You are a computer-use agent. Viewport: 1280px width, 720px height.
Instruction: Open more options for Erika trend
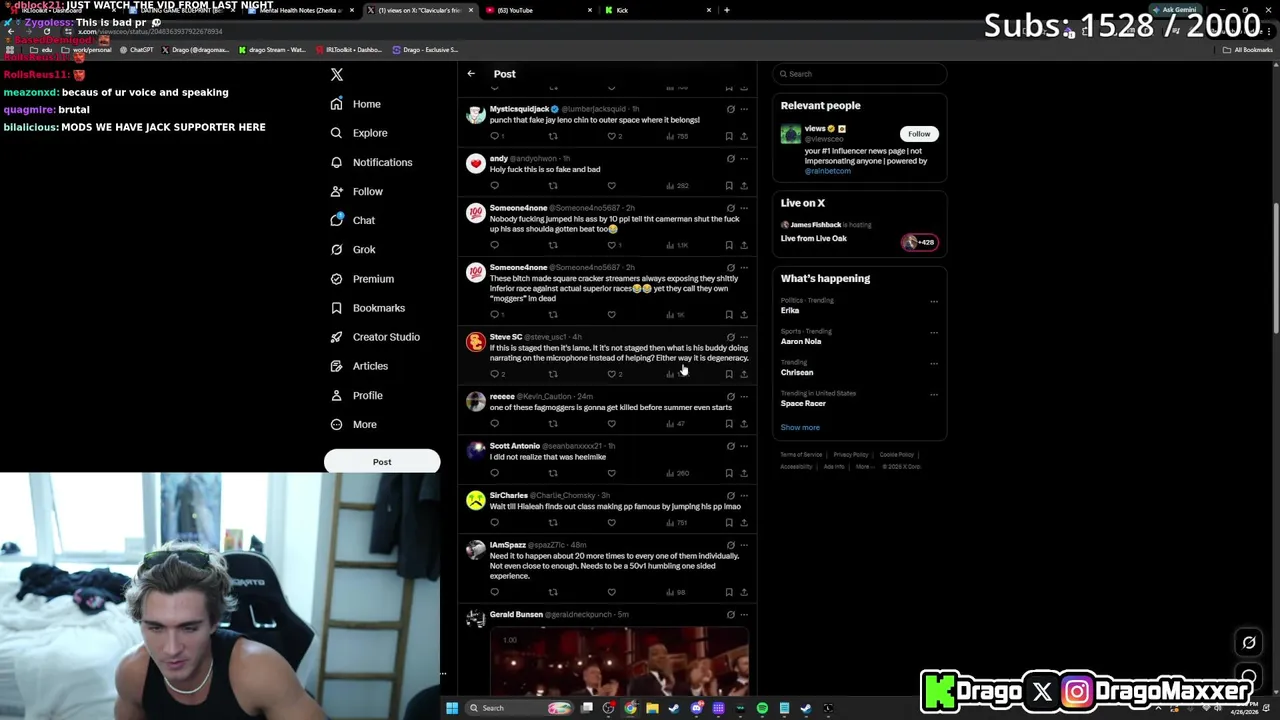[x=934, y=301]
